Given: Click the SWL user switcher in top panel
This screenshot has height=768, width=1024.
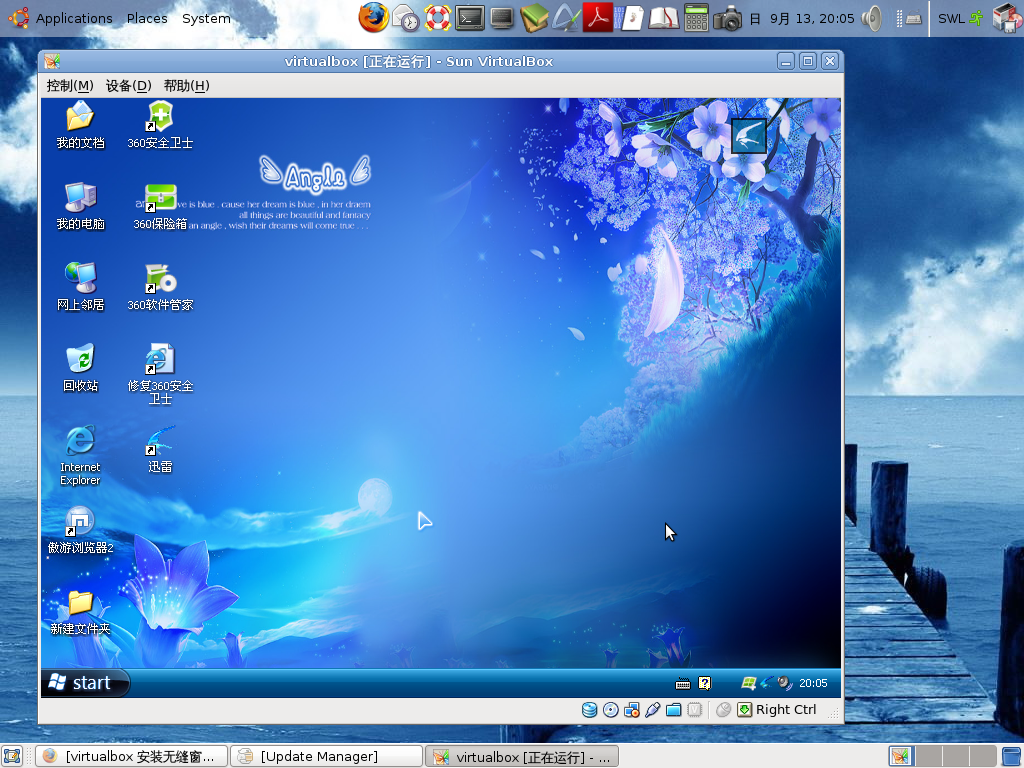Looking at the screenshot, I should coord(960,18).
